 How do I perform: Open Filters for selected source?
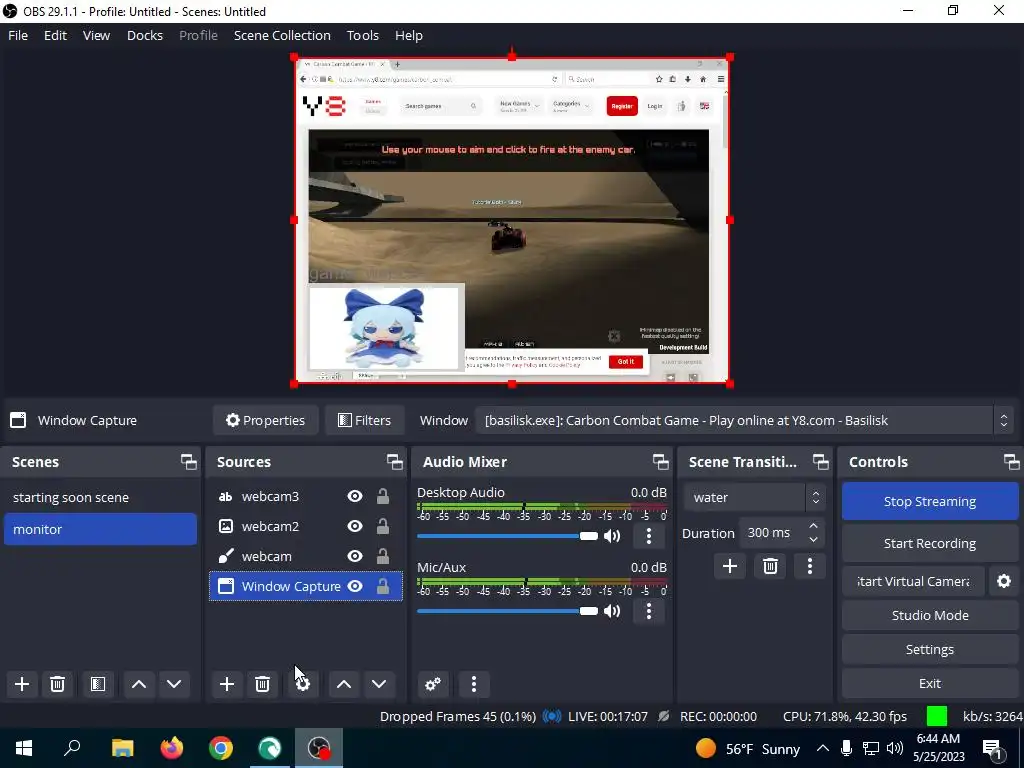pyautogui.click(x=364, y=421)
